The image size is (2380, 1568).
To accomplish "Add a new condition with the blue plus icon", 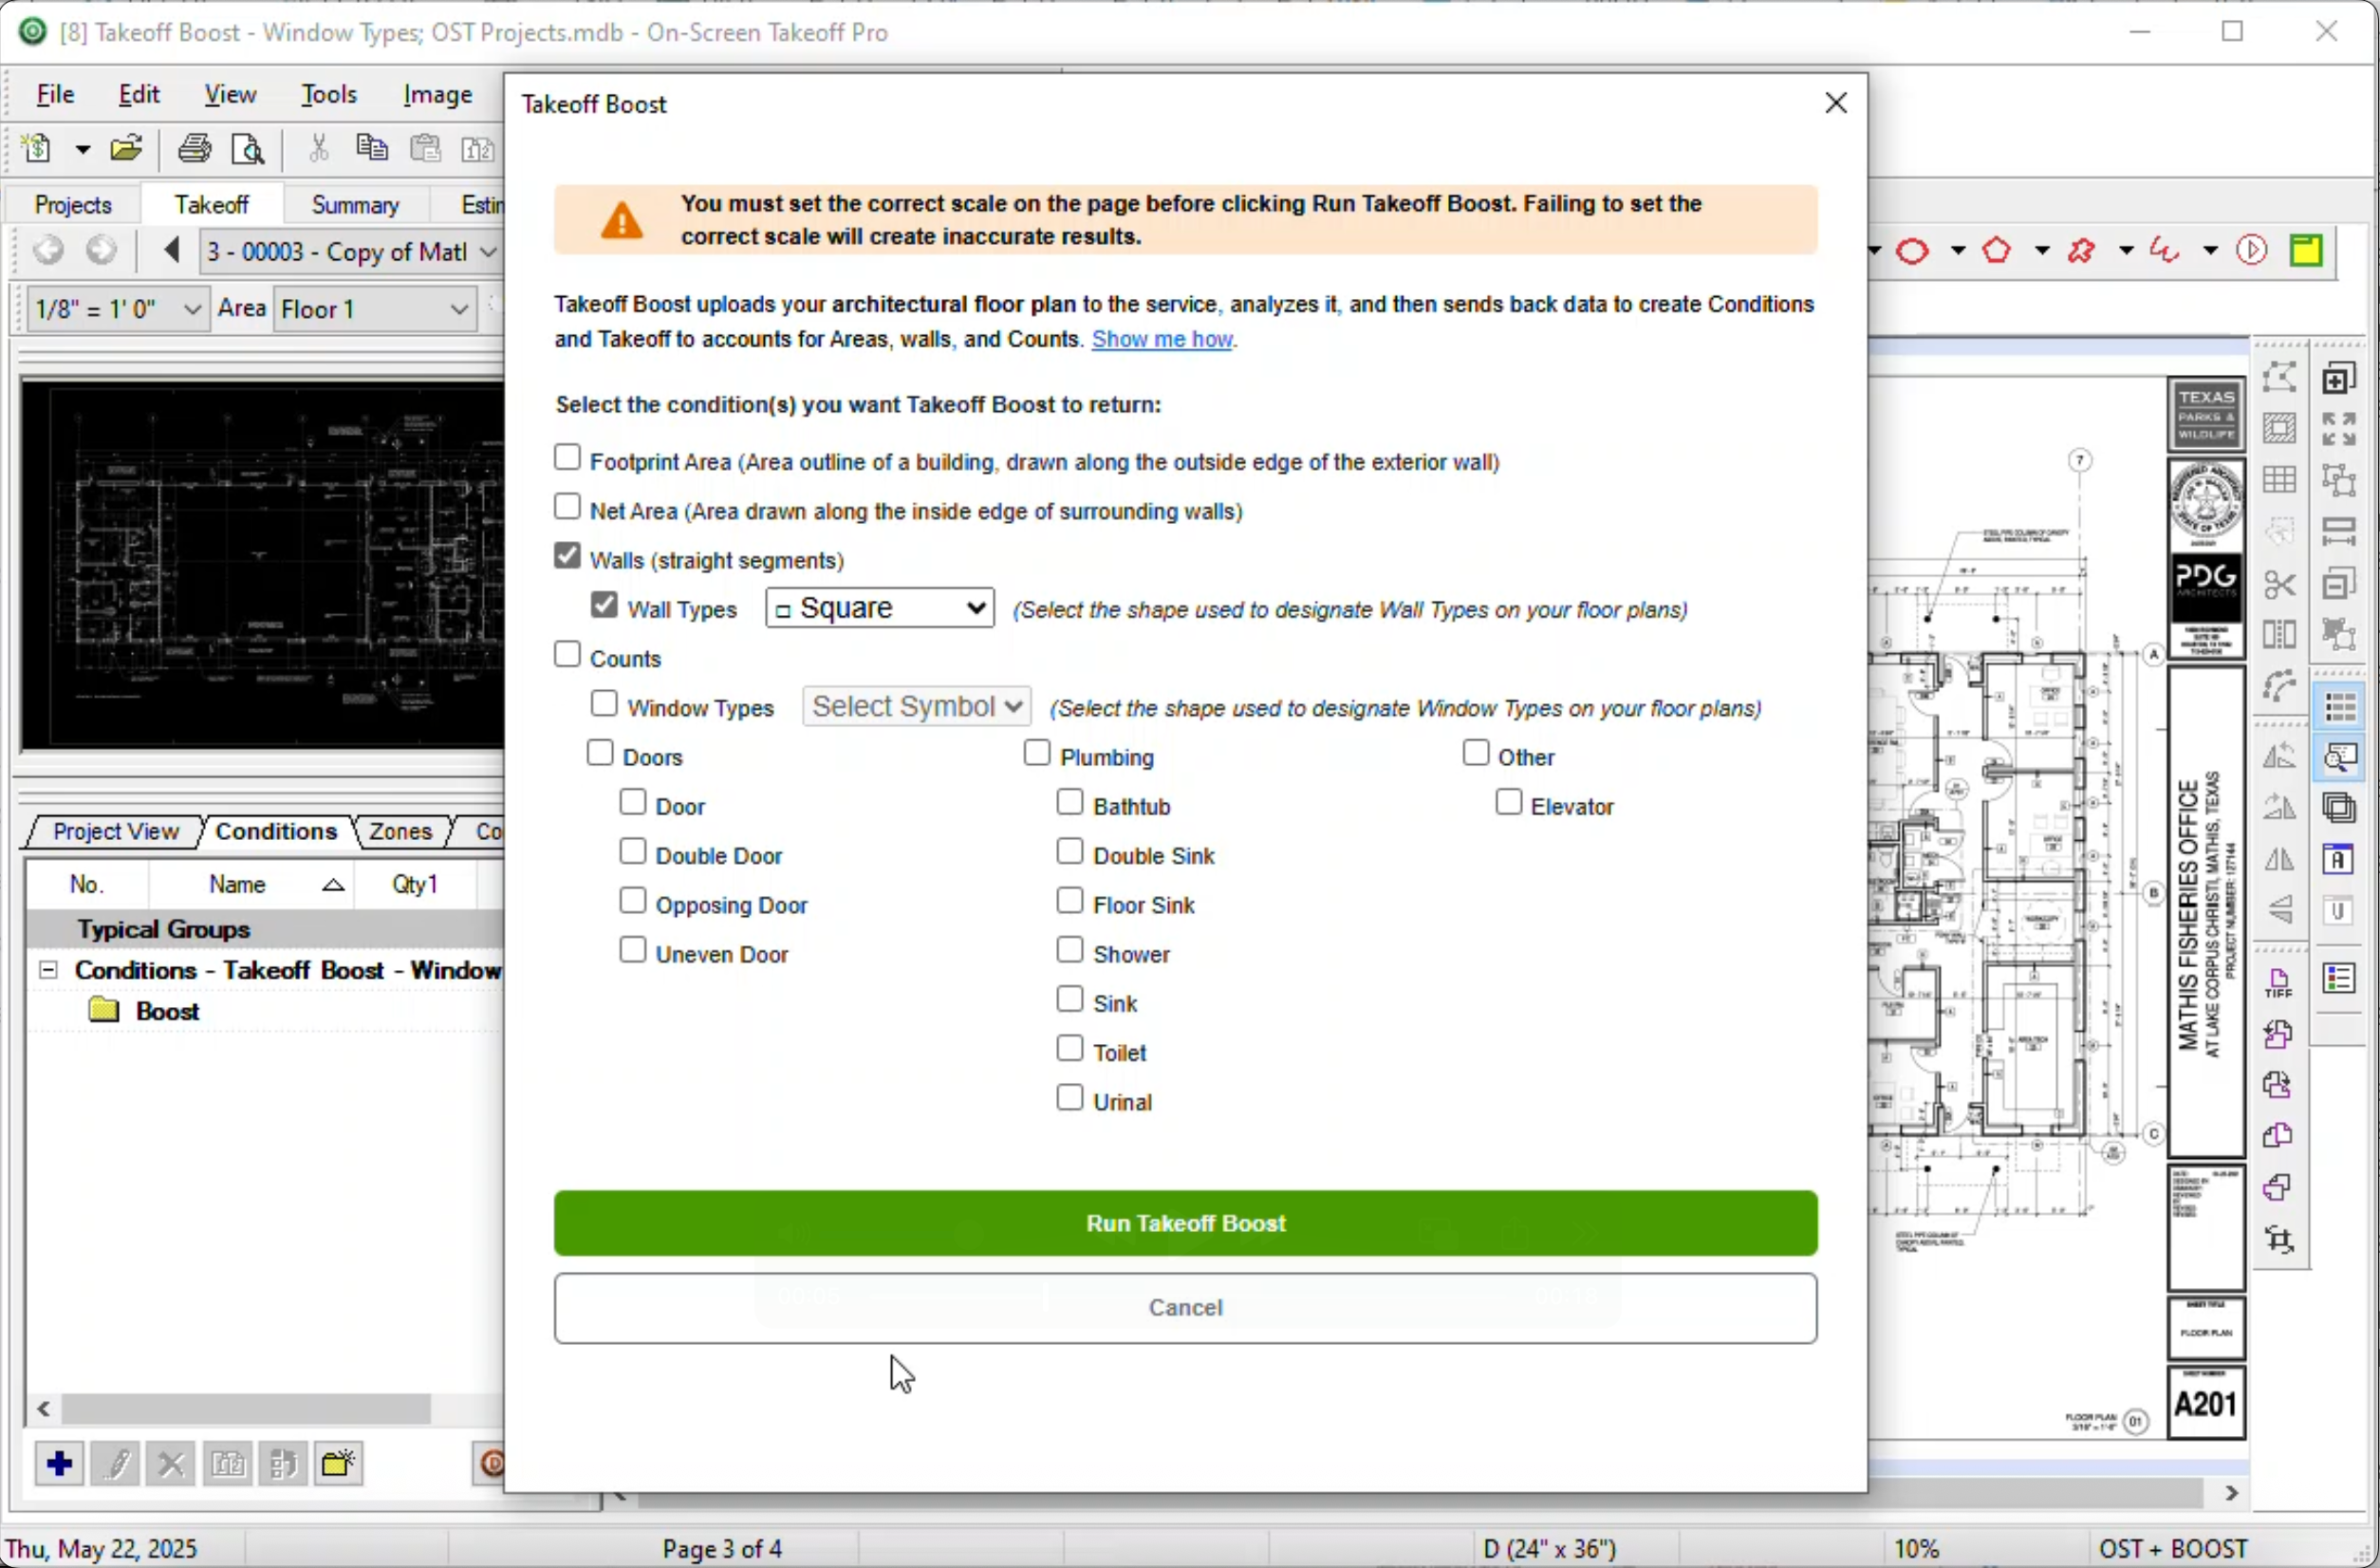I will click(x=59, y=1463).
